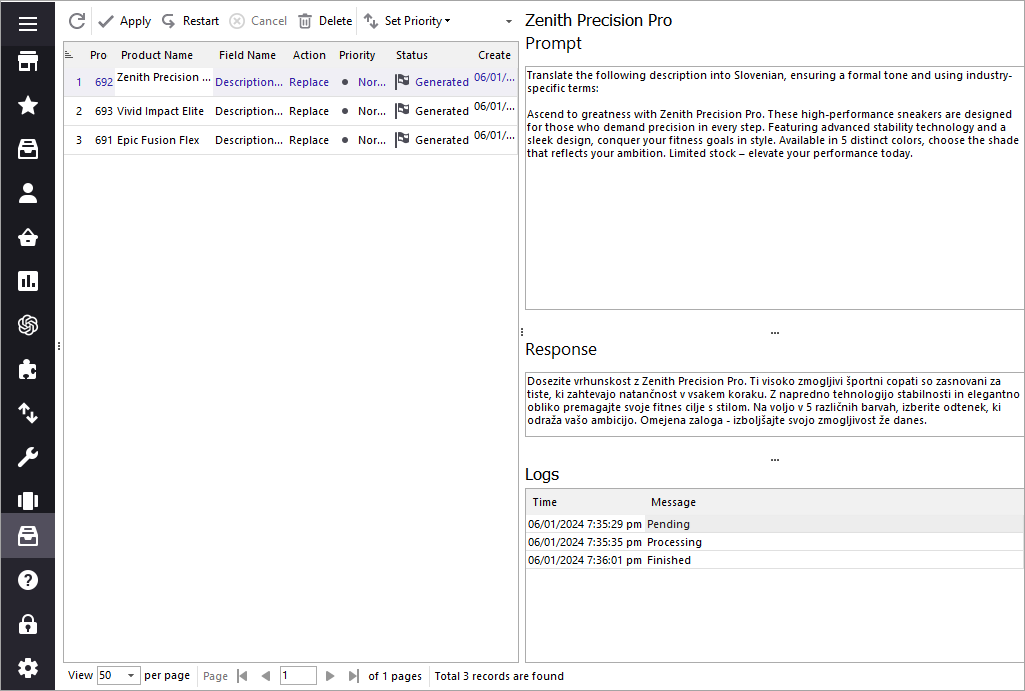The width and height of the screenshot is (1025, 691).
Task: Click product ID 693 cell
Action: tap(103, 111)
